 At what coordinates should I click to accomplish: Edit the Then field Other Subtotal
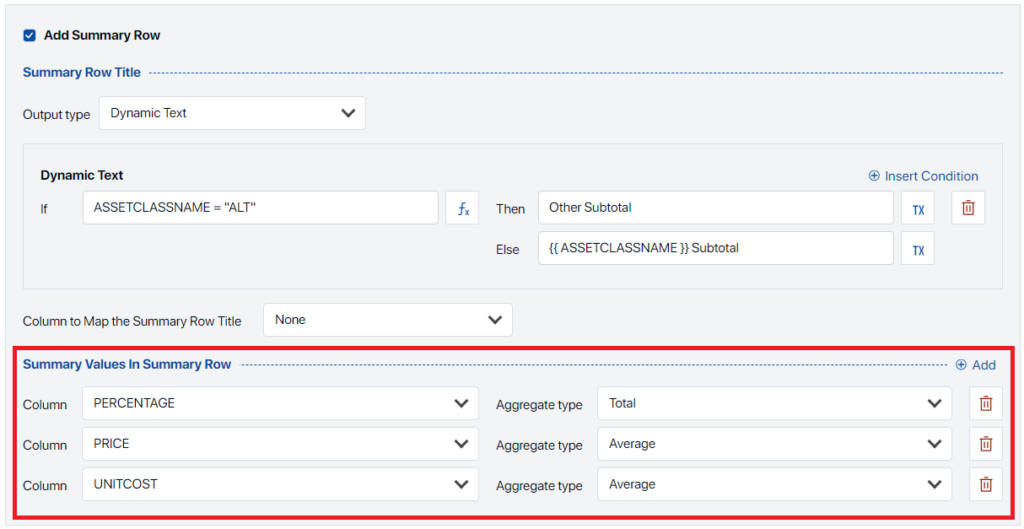[716, 208]
